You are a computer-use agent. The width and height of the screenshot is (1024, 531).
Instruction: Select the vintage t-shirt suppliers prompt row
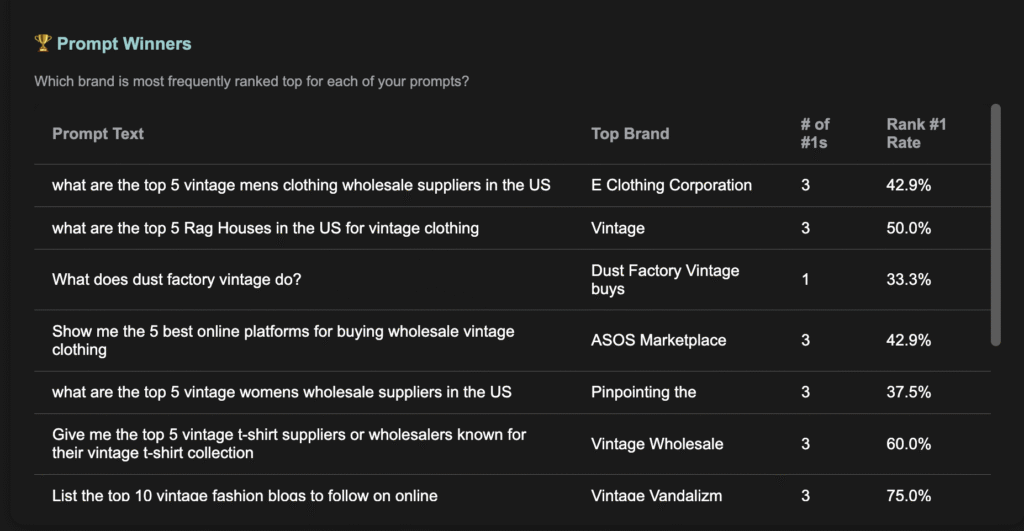(512, 444)
